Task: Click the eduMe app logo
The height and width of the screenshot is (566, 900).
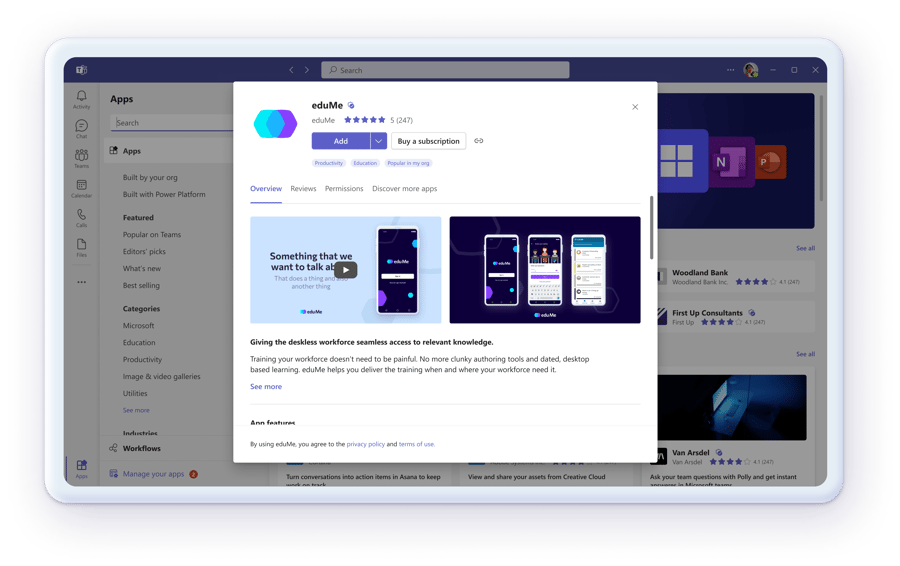Action: coord(276,123)
